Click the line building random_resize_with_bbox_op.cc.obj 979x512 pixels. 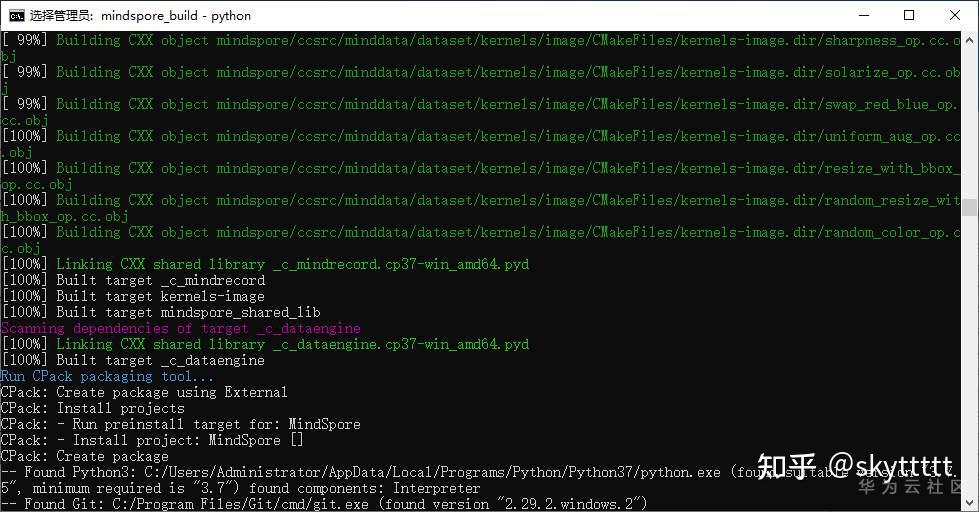click(x=481, y=208)
